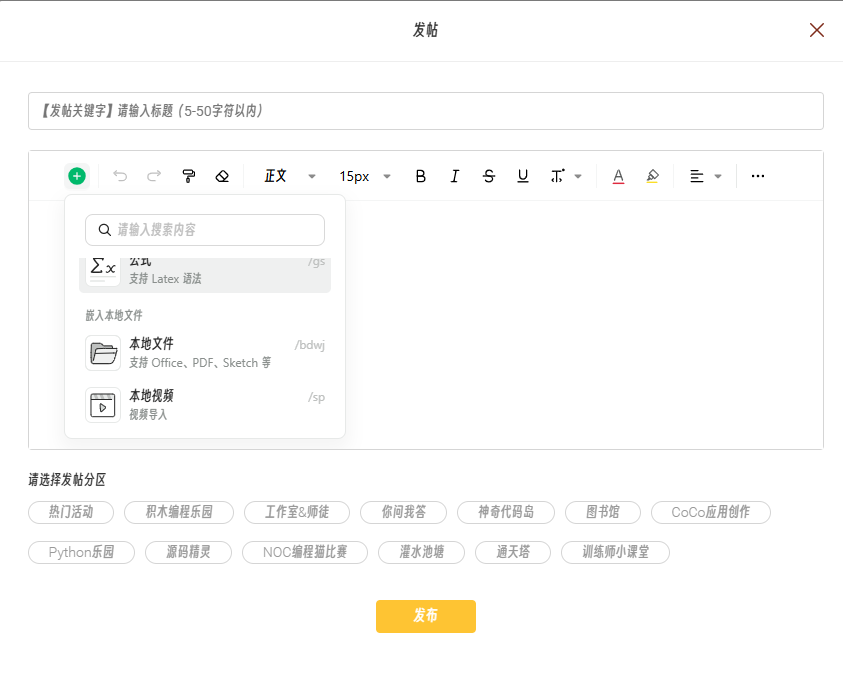Image resolution: width=843 pixels, height=673 pixels.
Task: Apply underline formatting
Action: coord(523,176)
